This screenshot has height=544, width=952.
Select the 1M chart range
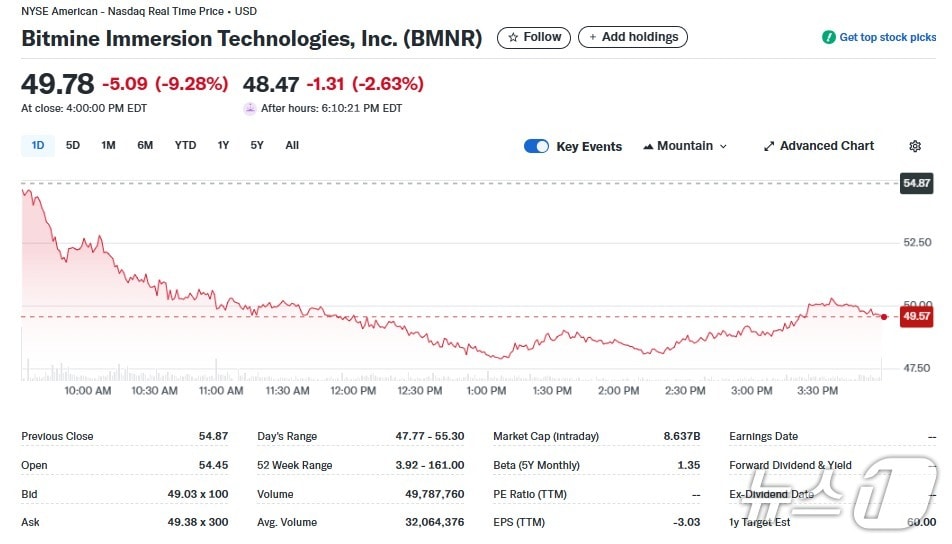pos(108,145)
